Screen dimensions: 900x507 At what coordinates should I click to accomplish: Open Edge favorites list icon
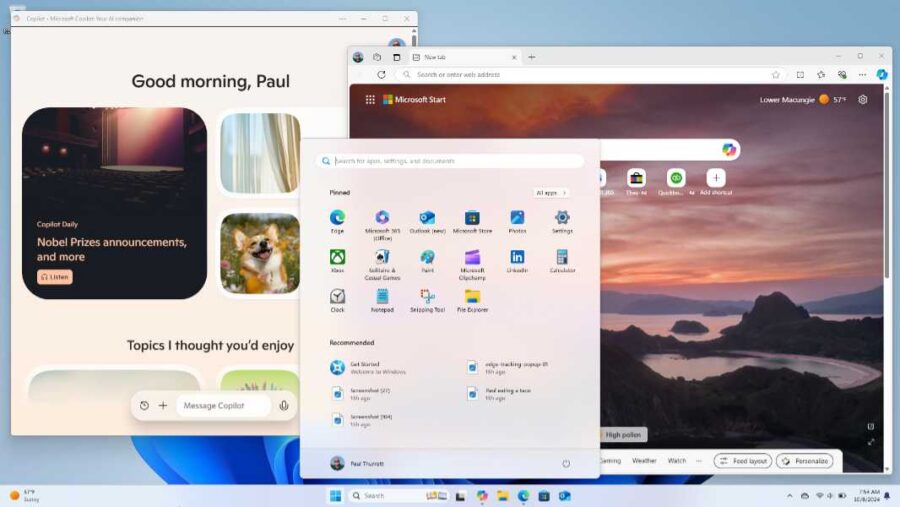(821, 75)
